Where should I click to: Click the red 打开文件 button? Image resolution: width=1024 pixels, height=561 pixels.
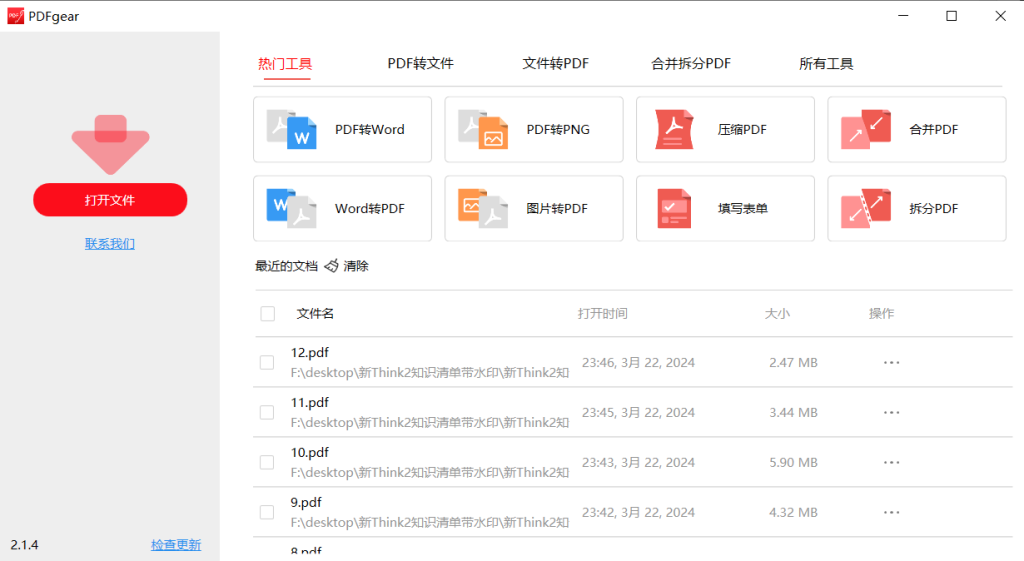110,200
